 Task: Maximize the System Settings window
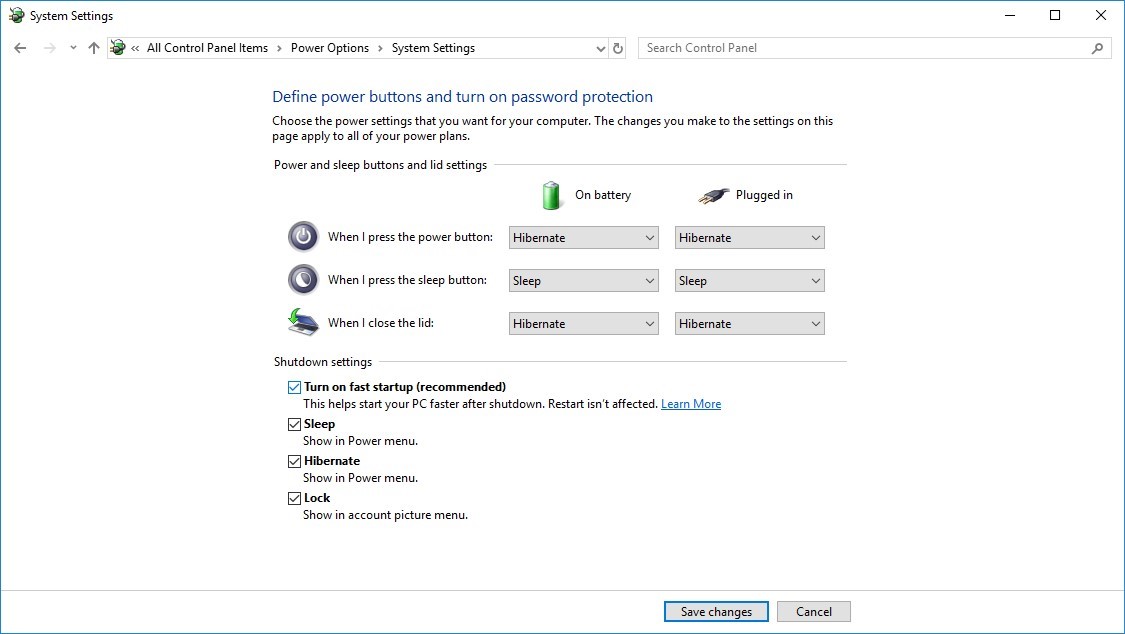point(1055,15)
